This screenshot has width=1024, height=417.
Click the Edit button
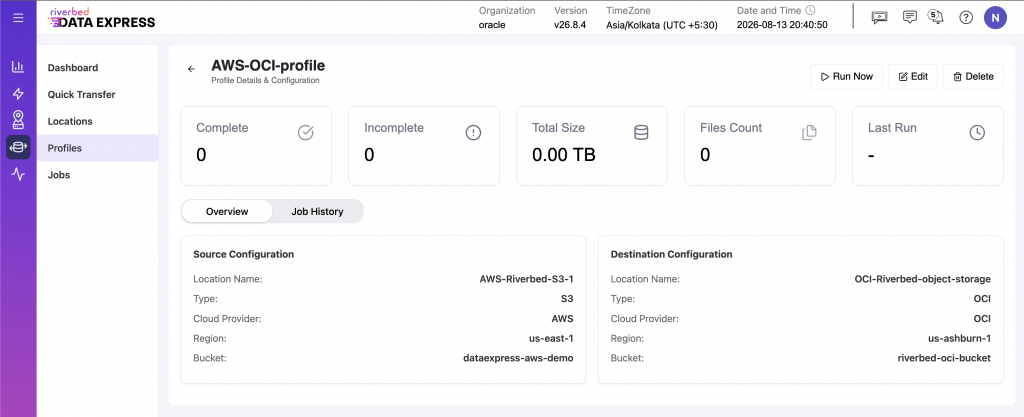click(x=913, y=76)
